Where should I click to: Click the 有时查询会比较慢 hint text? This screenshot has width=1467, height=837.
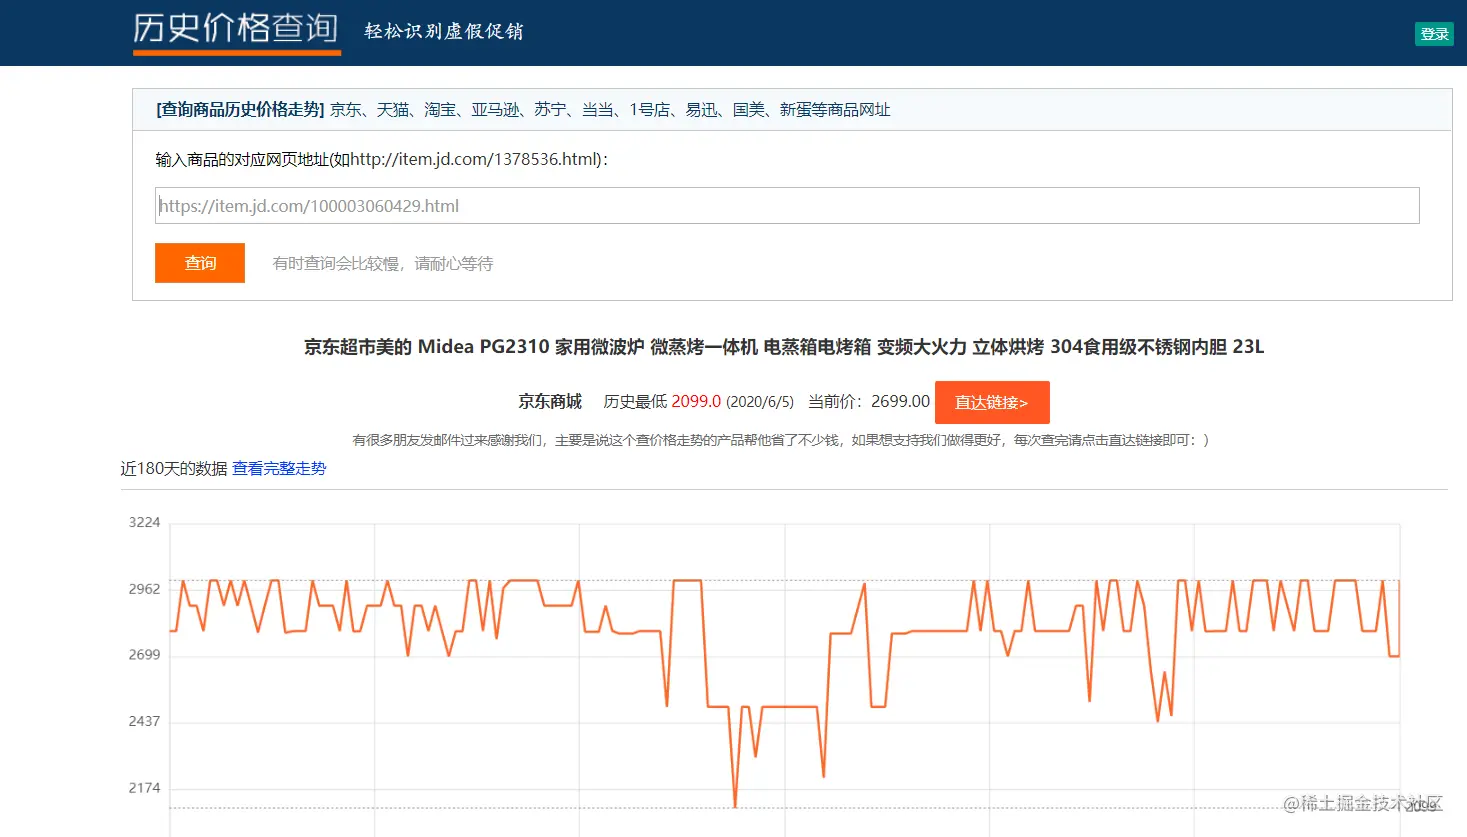(x=383, y=263)
